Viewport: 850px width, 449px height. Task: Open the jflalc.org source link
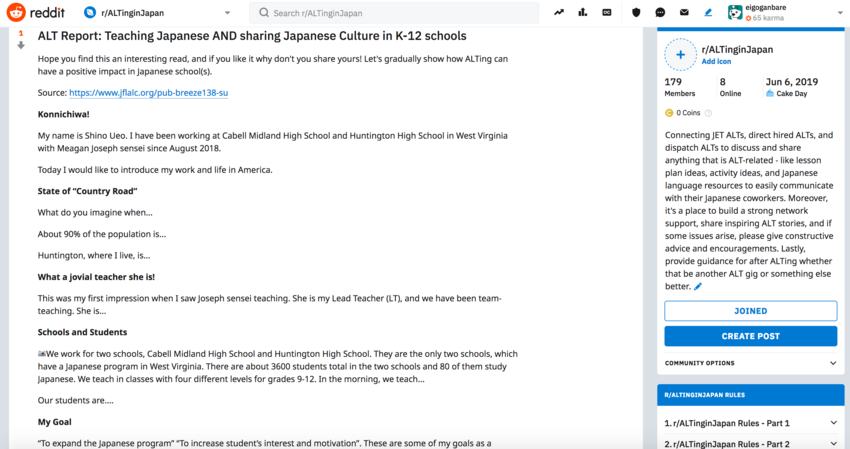point(149,93)
